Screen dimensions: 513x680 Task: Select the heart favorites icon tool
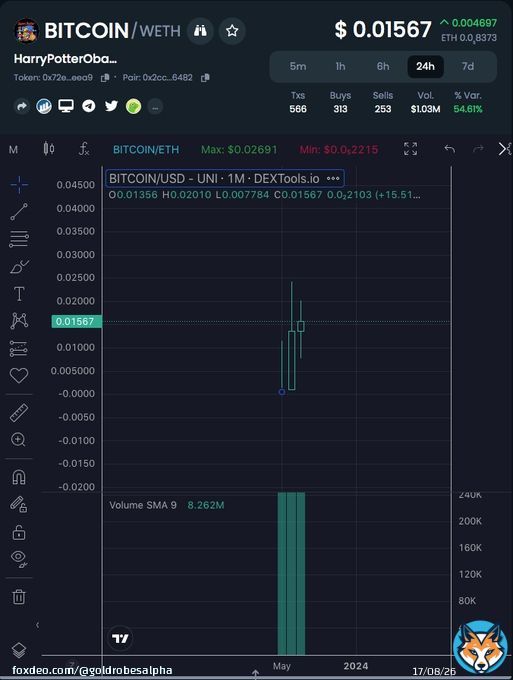click(x=19, y=375)
